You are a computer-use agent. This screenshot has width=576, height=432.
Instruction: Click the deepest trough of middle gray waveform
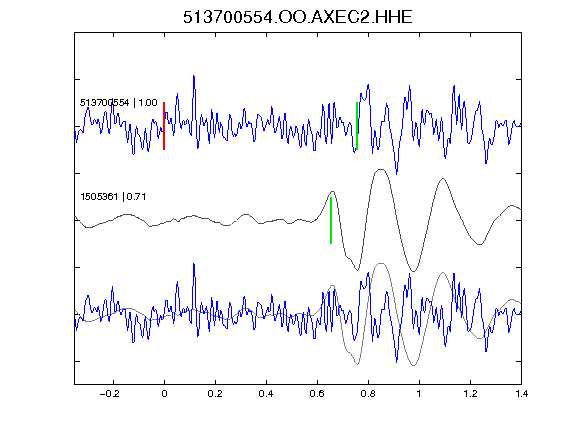413,271
